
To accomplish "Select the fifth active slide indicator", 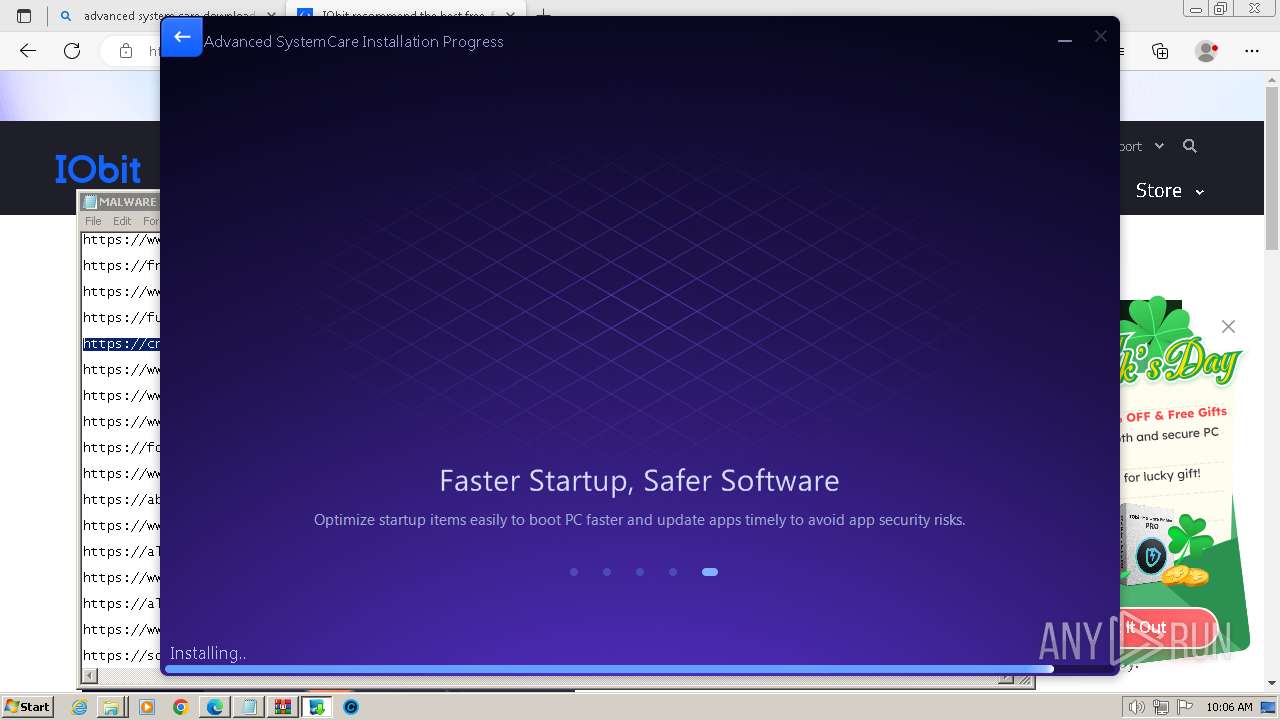I will tap(710, 572).
